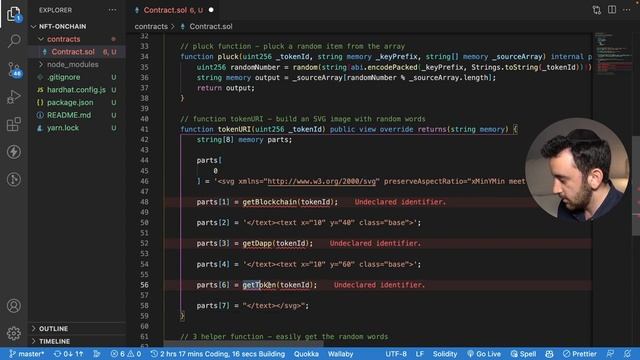Screen dimensions: 640x360
Task: Click the vertical editor scrollbar
Action: coord(636,186)
